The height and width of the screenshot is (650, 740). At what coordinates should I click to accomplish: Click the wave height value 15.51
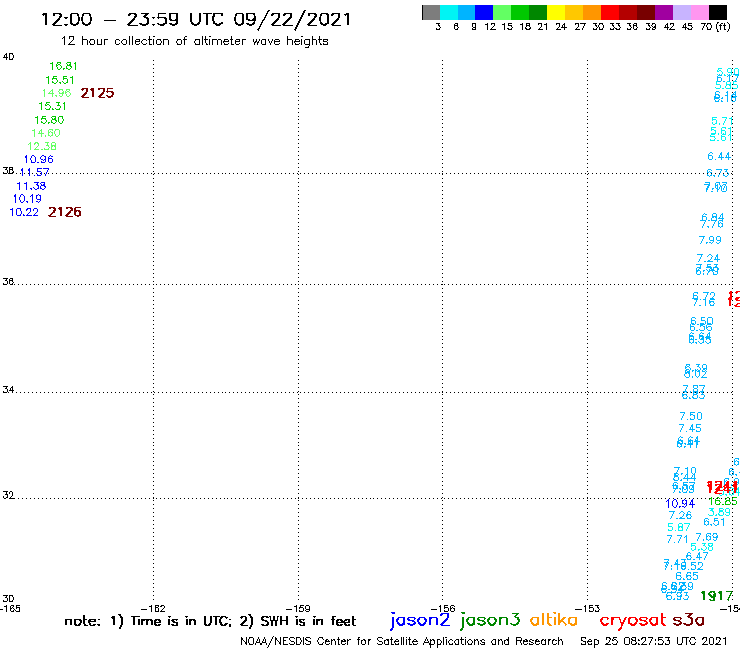pyautogui.click(x=59, y=80)
